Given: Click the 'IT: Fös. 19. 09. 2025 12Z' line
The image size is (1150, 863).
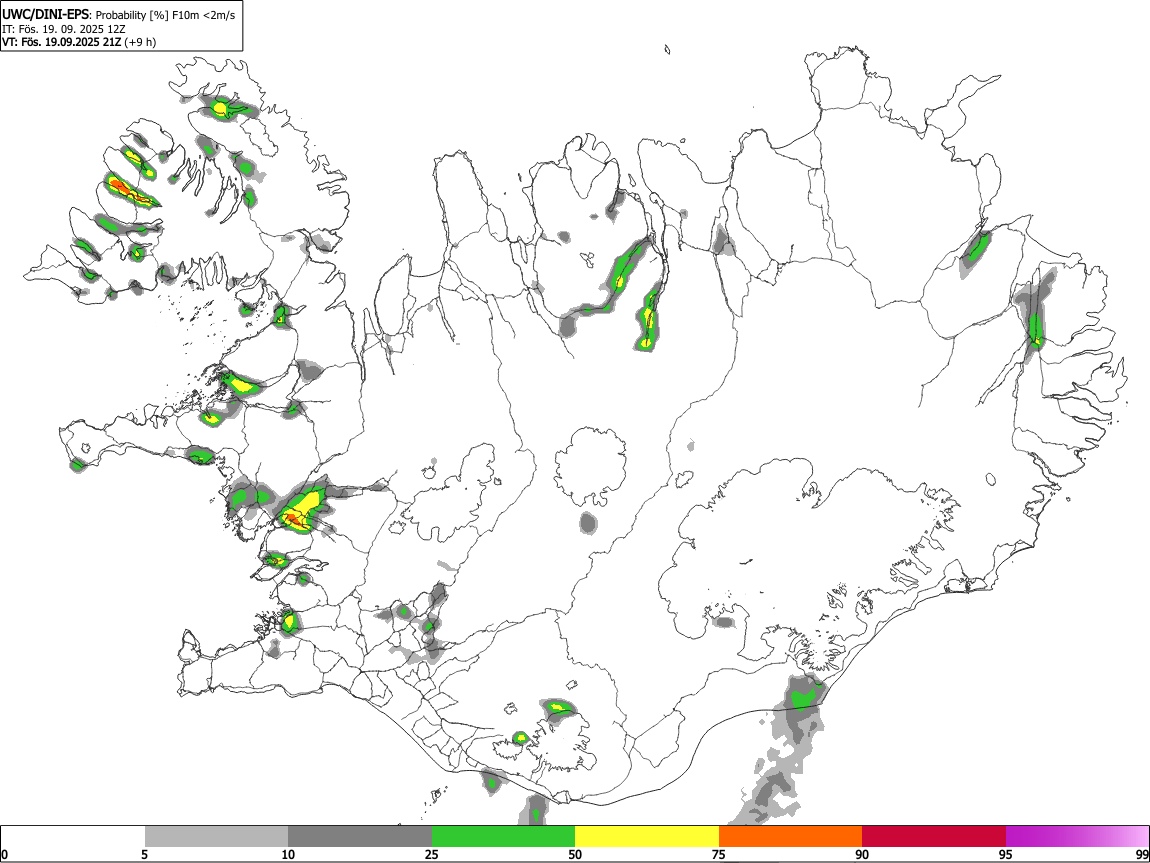Looking at the screenshot, I should click(x=64, y=29).
